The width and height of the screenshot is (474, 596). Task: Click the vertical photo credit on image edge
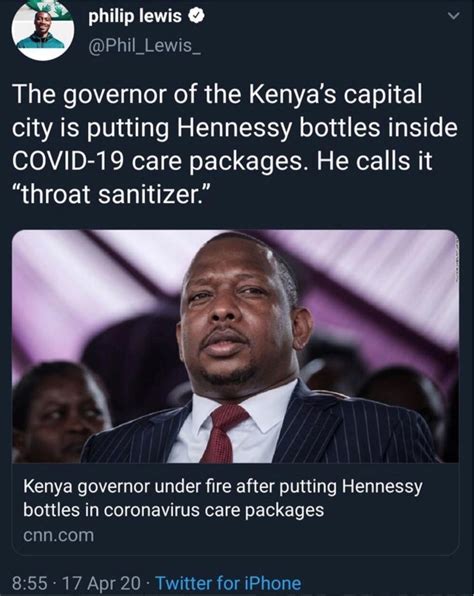pos(455,262)
